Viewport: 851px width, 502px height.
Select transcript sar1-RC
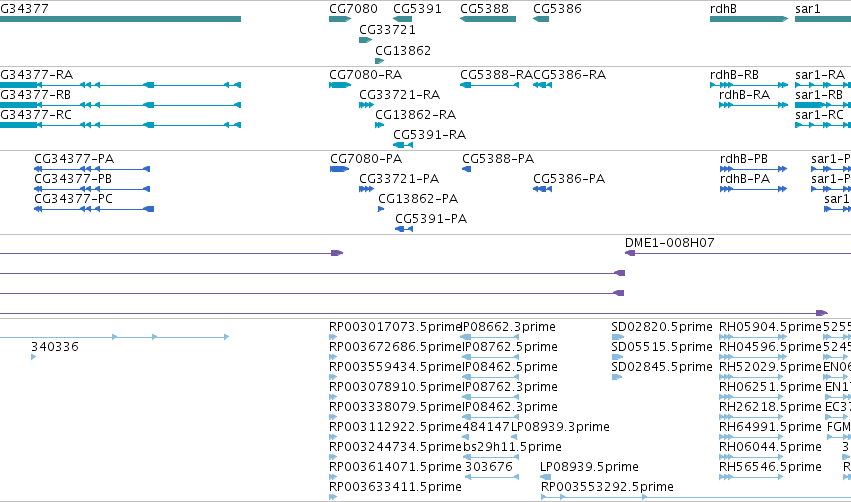coord(823,125)
